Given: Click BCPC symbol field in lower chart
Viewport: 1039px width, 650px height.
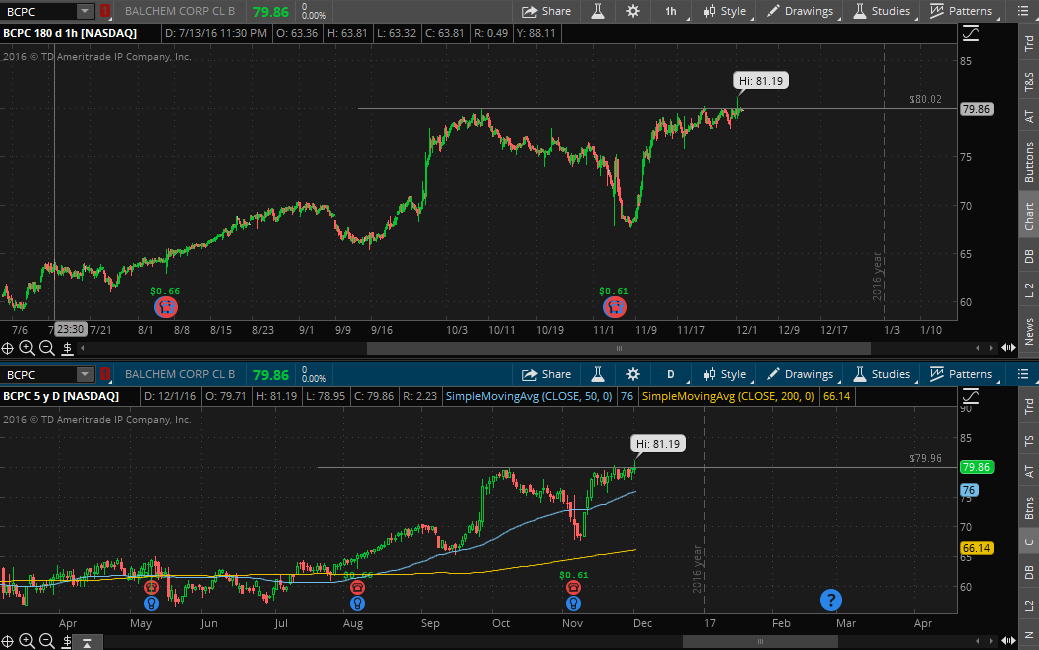Looking at the screenshot, I should [38, 374].
